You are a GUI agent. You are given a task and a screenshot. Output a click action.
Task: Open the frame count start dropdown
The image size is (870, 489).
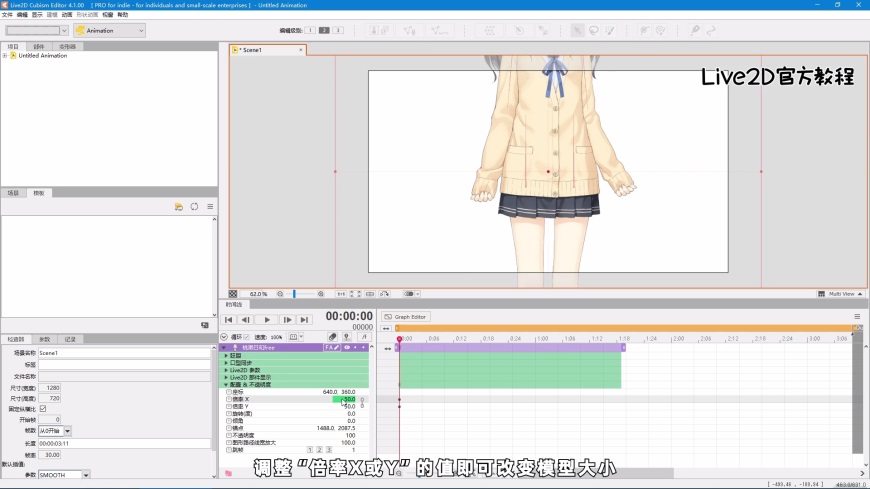tap(68, 431)
